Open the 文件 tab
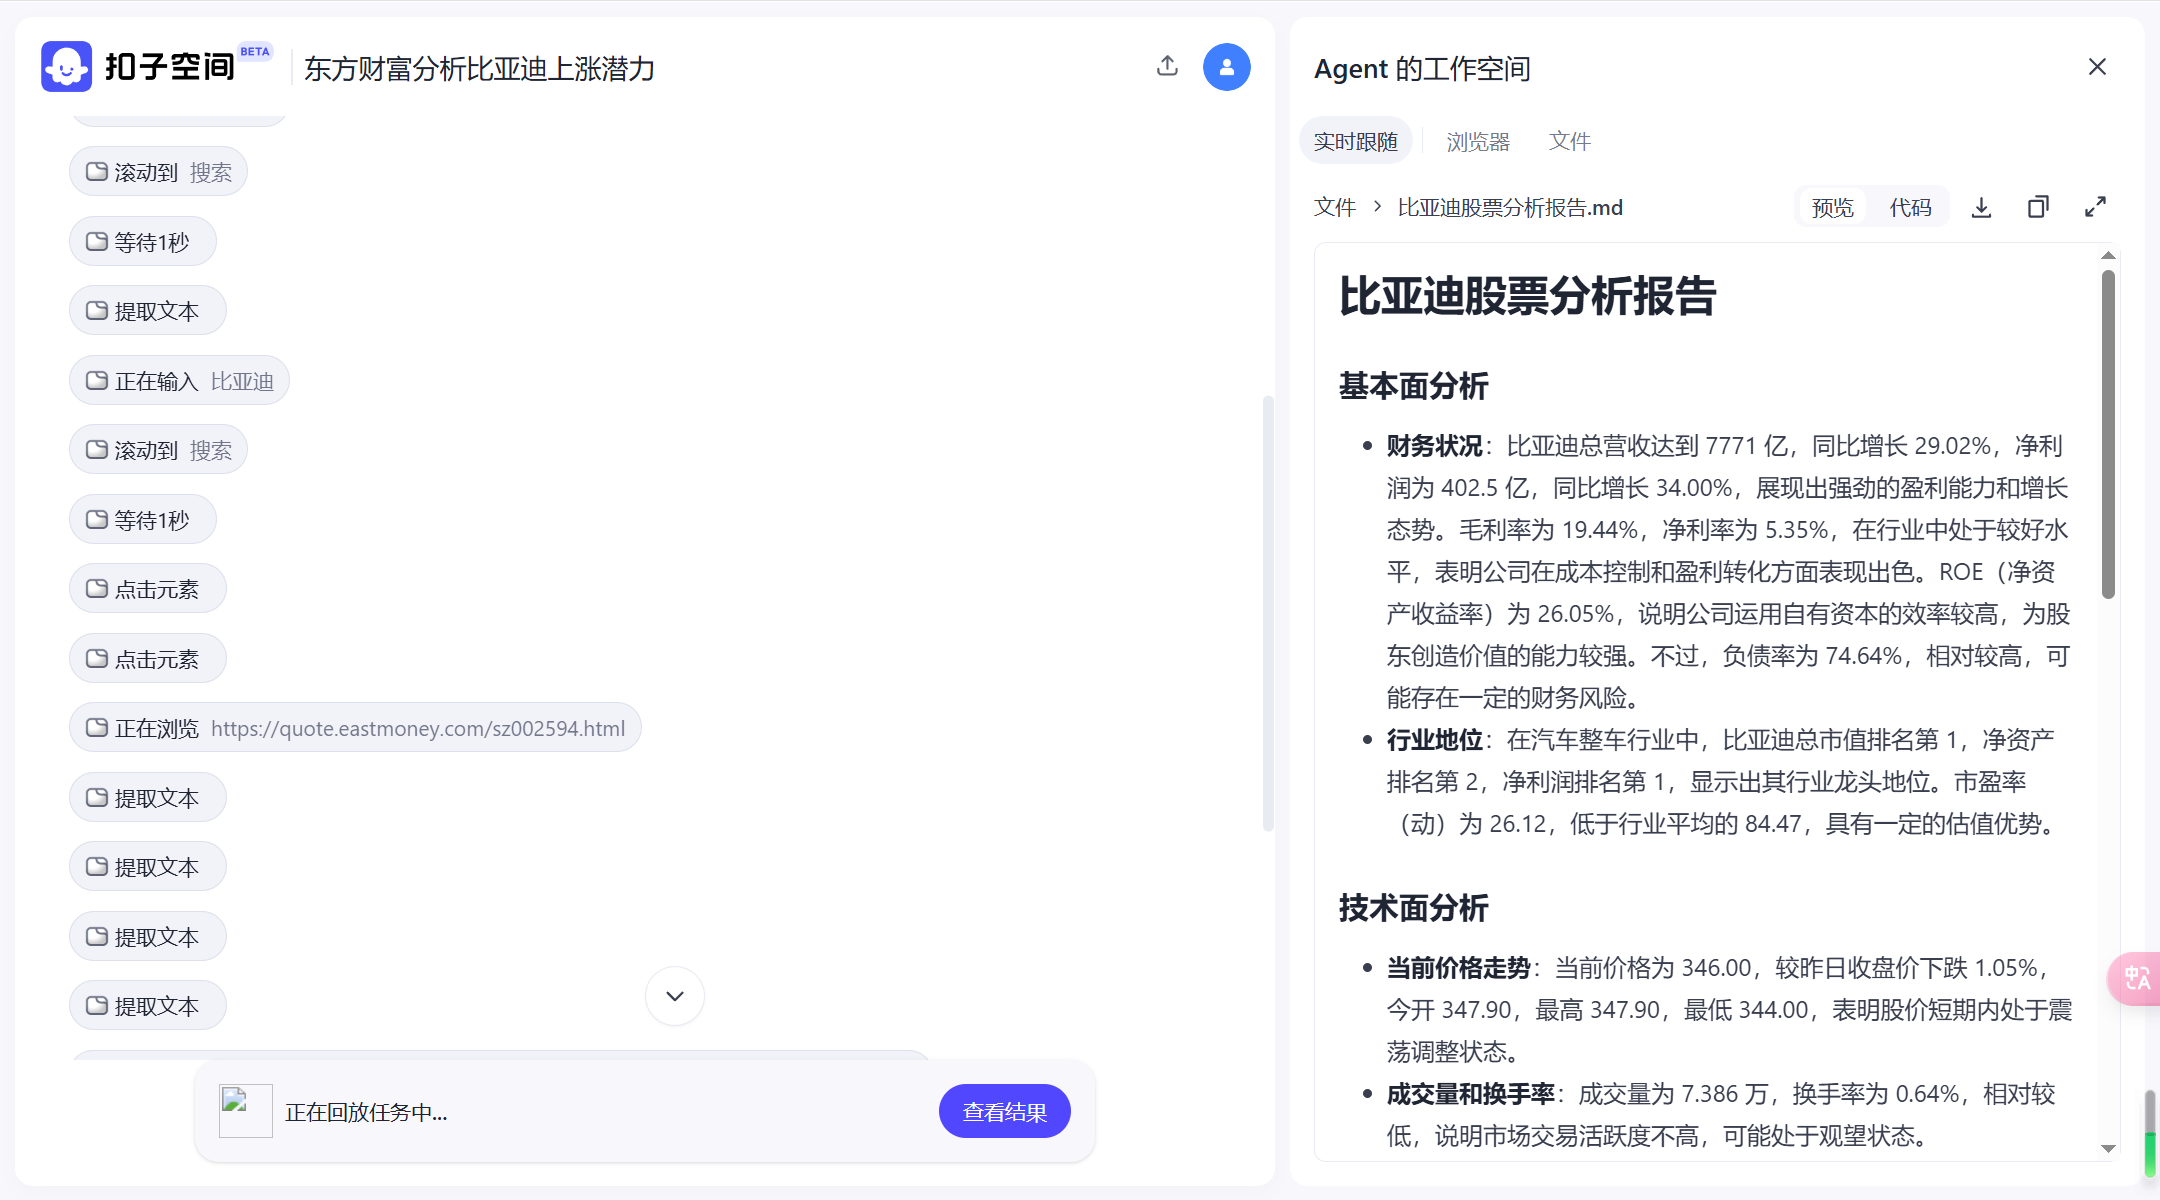The width and height of the screenshot is (2160, 1200). pyautogui.click(x=1569, y=141)
